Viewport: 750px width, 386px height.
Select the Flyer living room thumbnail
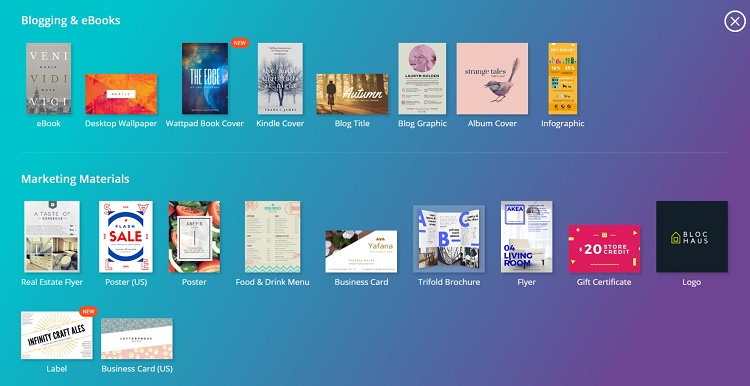click(526, 236)
